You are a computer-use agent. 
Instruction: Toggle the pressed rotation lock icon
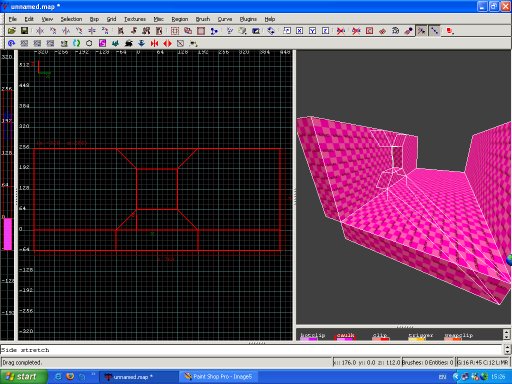[434, 31]
